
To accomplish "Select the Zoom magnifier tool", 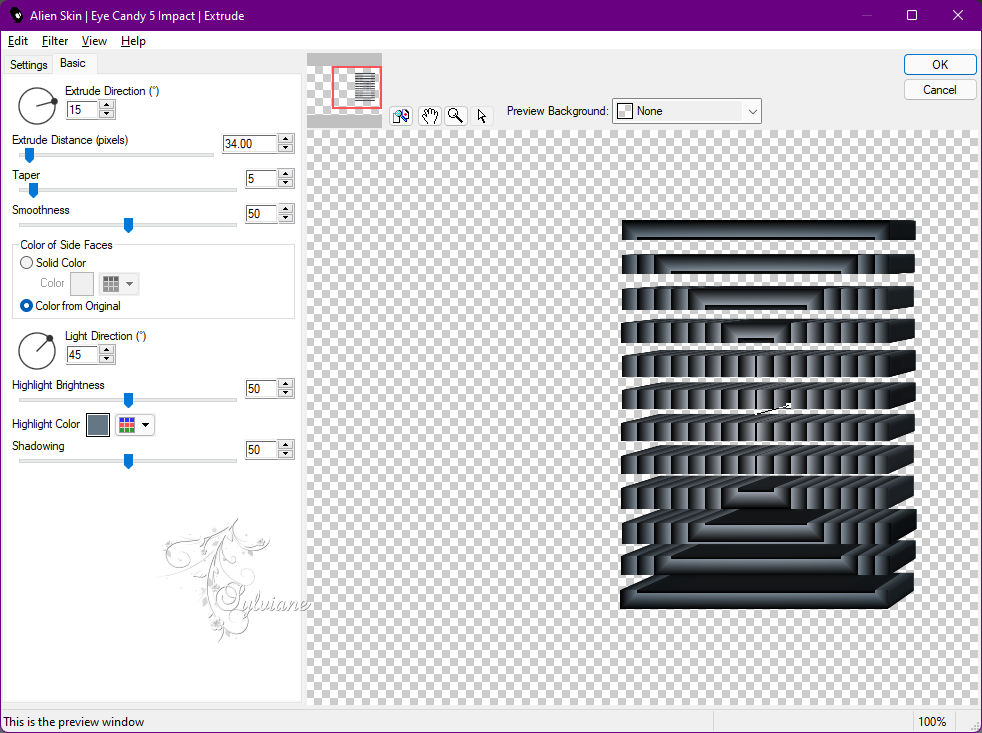I will tap(456, 116).
